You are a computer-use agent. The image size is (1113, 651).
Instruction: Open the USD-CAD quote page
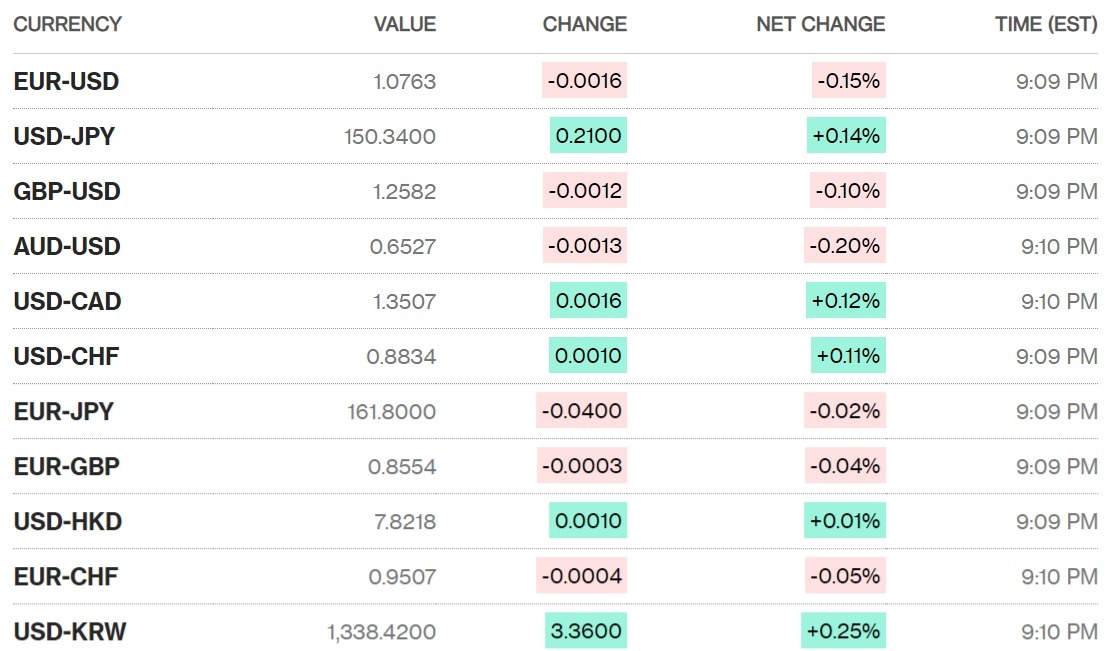[x=67, y=302]
